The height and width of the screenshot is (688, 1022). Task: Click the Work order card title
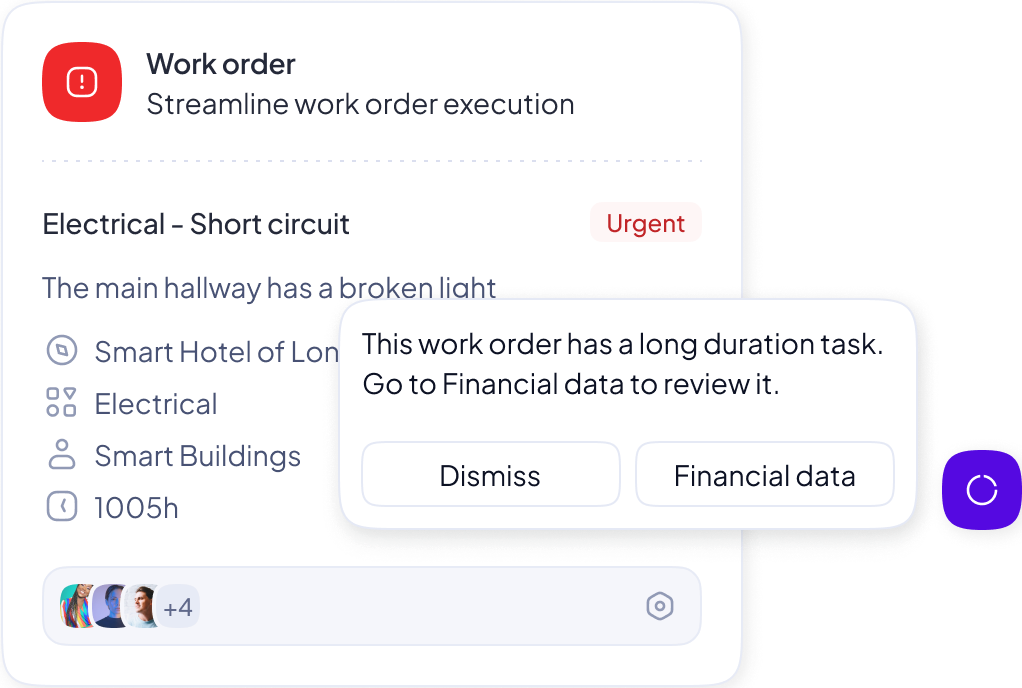(x=221, y=64)
